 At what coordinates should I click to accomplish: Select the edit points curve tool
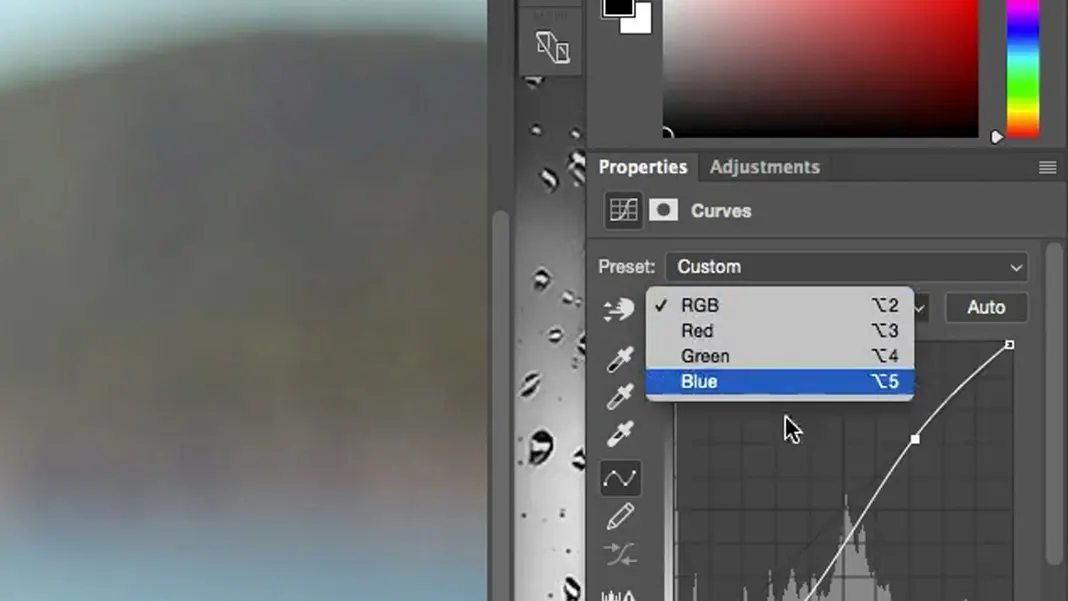point(620,478)
